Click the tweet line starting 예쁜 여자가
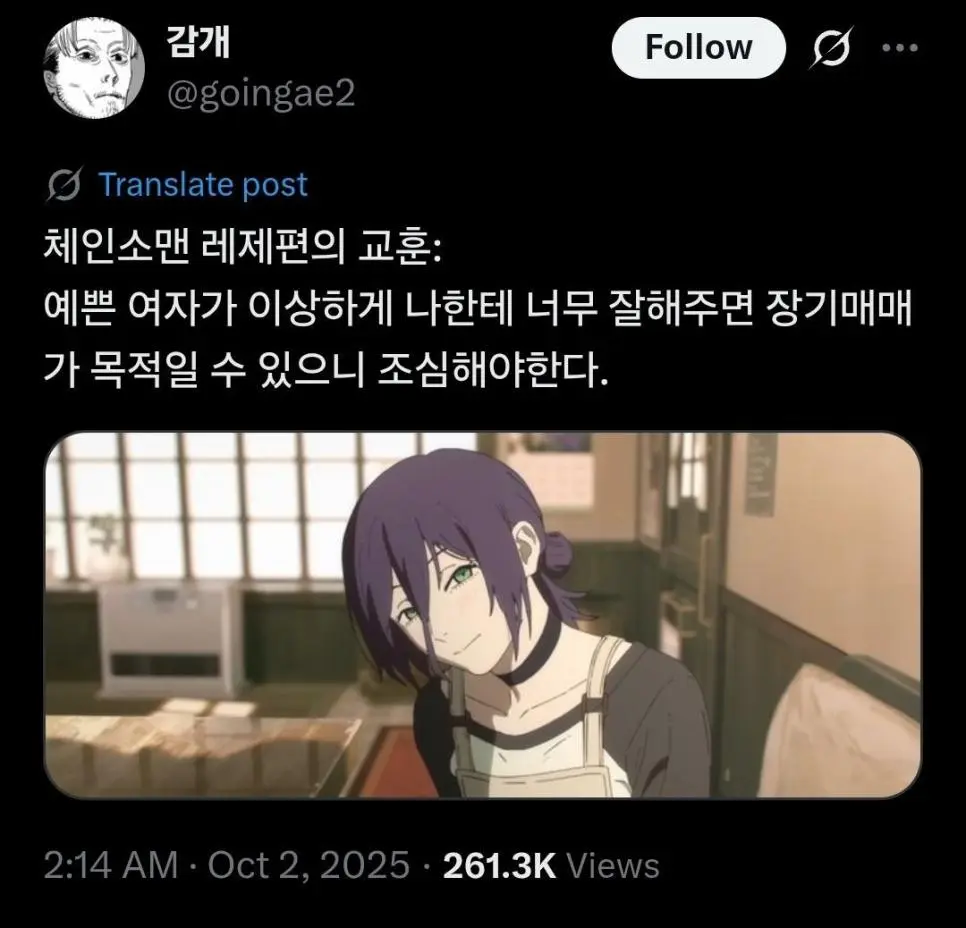Image resolution: width=966 pixels, height=928 pixels. (478, 307)
